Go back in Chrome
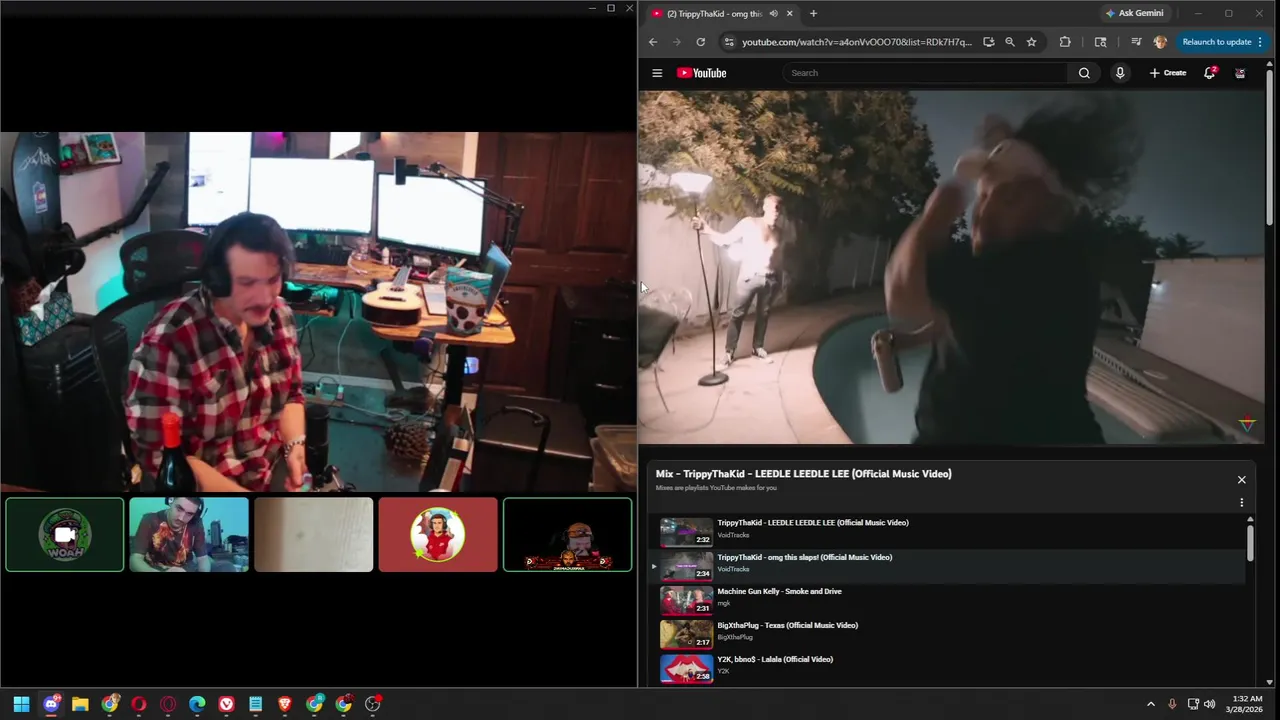This screenshot has height=720, width=1280. coord(653,42)
